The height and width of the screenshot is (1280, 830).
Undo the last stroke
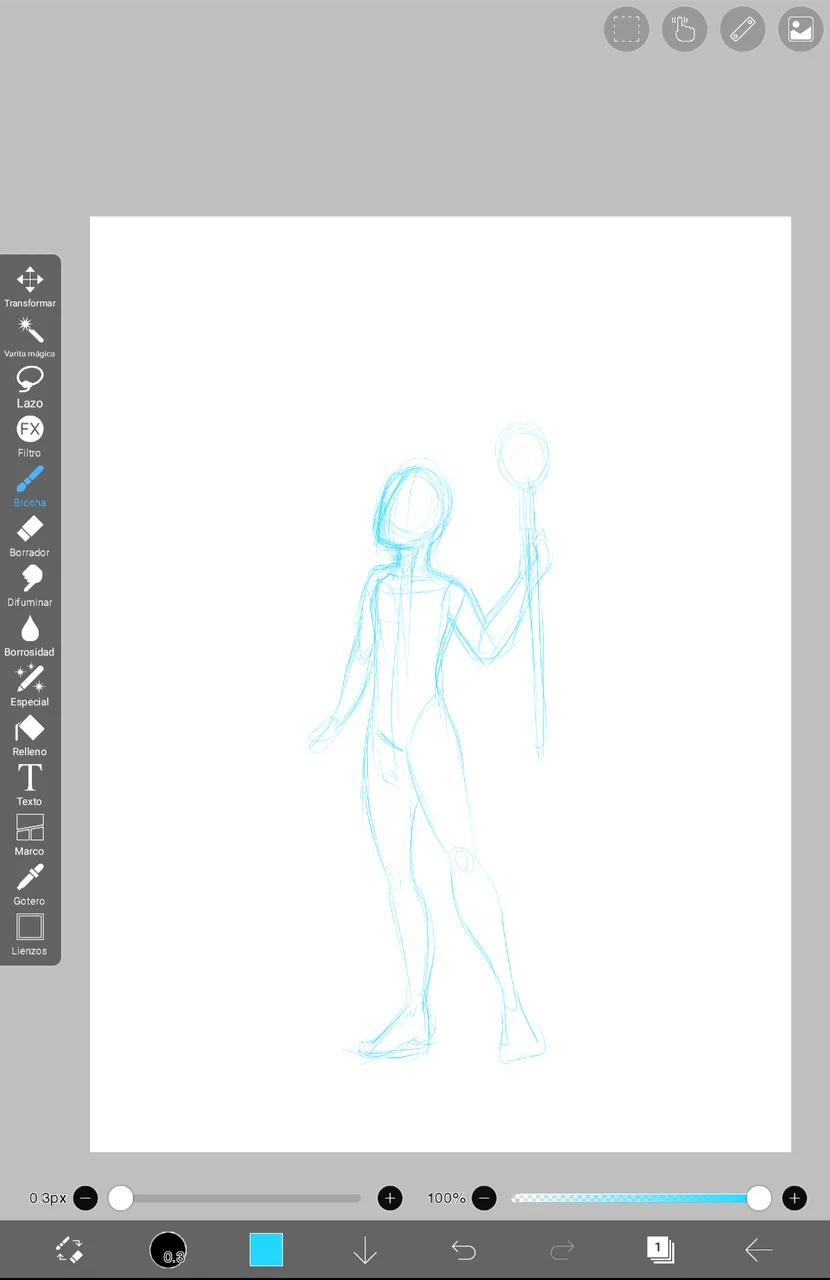(464, 1249)
